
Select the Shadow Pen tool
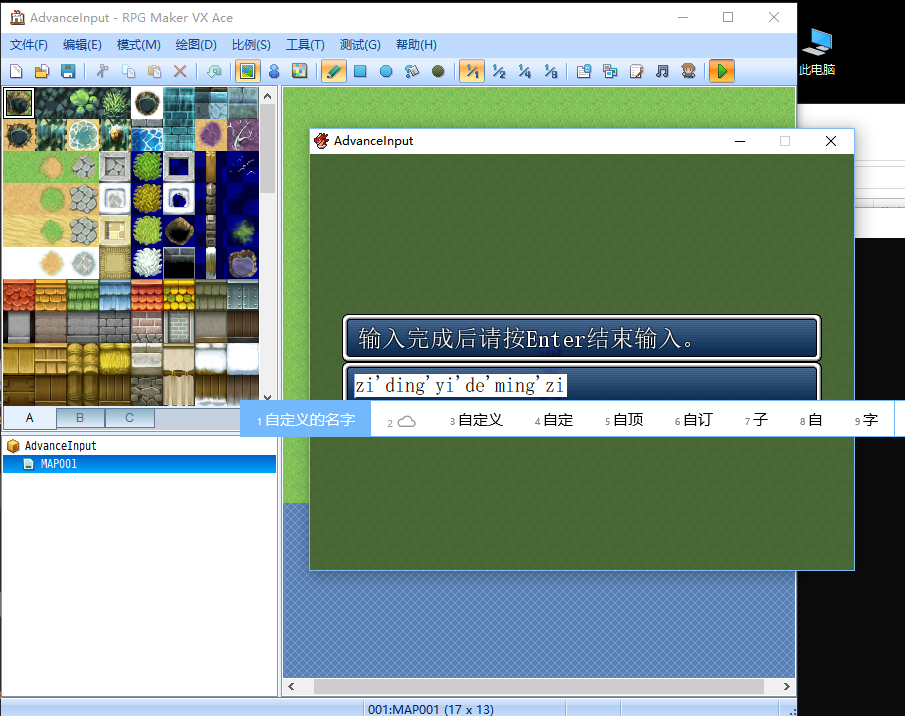click(438, 71)
